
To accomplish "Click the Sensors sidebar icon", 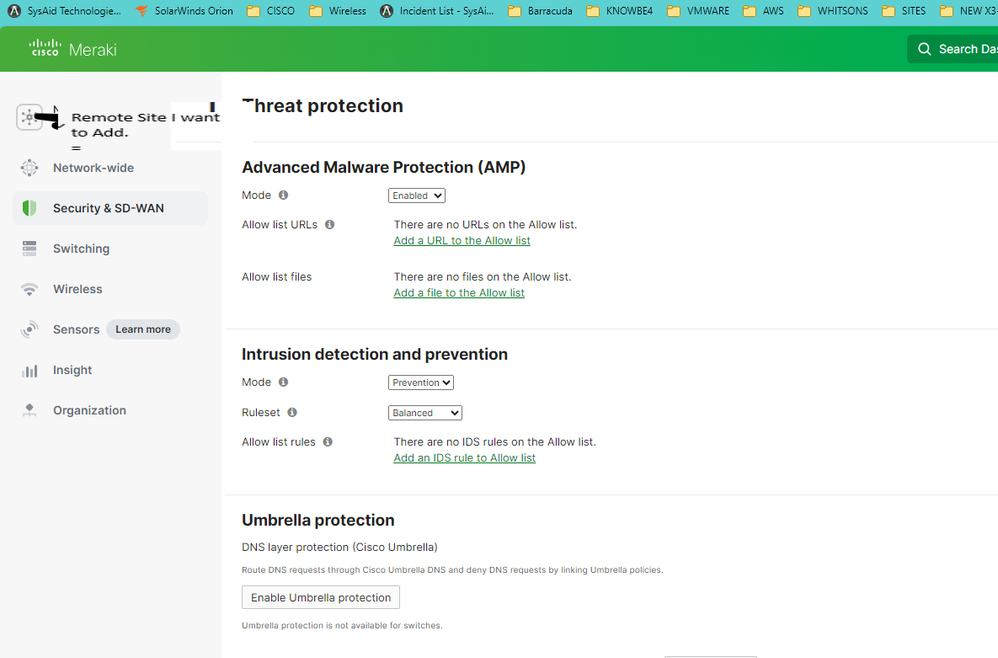I will coord(29,329).
